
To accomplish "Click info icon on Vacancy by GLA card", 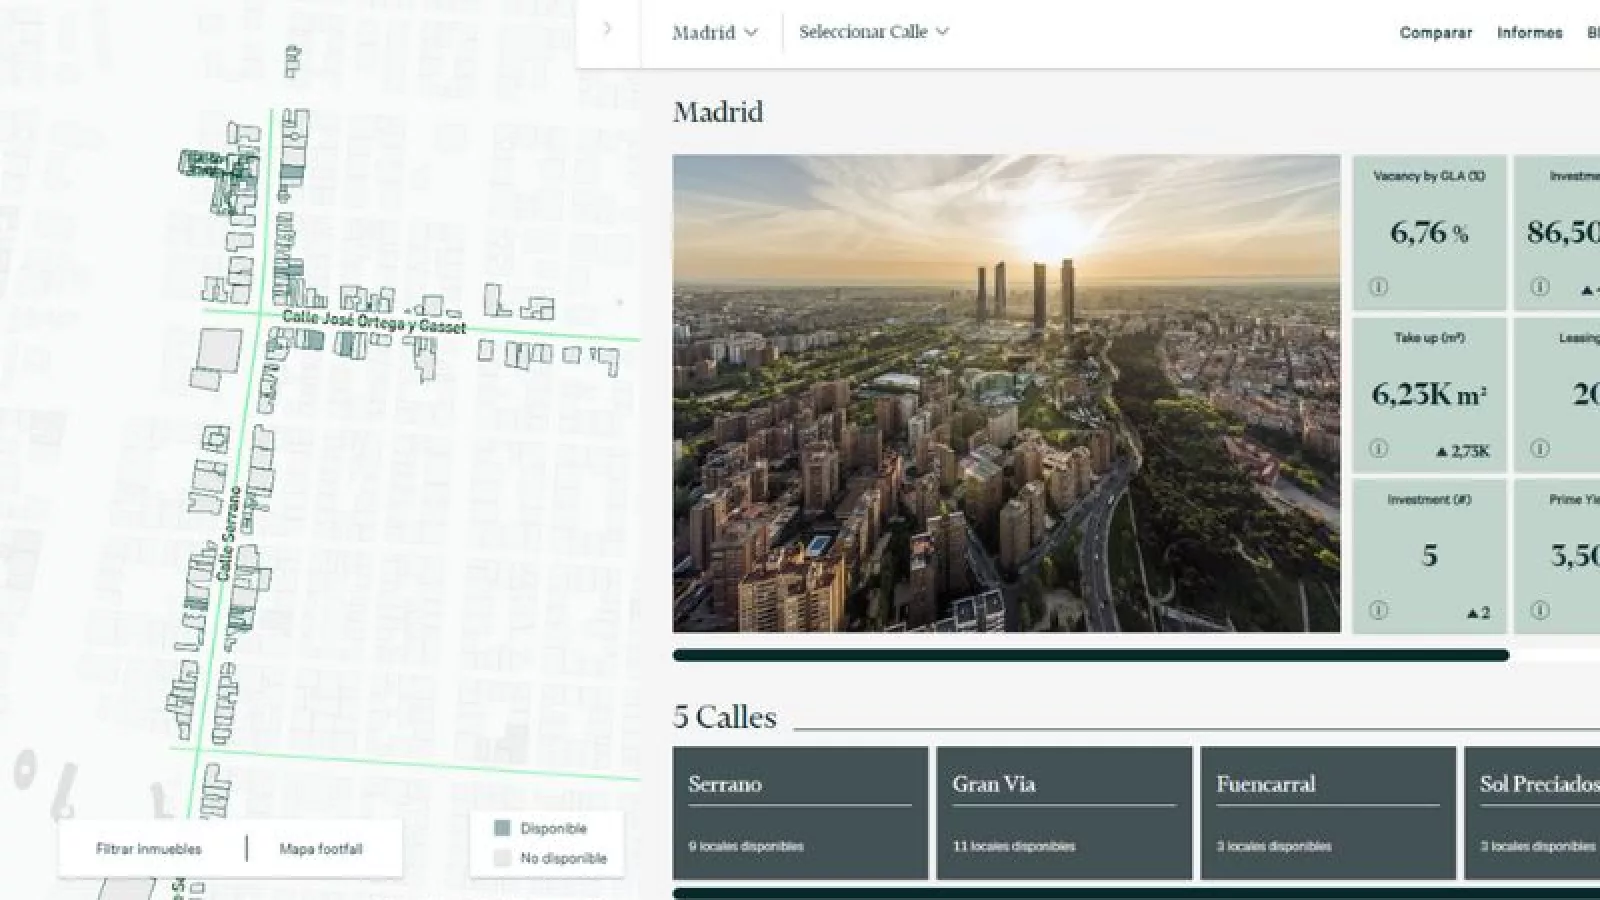I will click(1378, 287).
